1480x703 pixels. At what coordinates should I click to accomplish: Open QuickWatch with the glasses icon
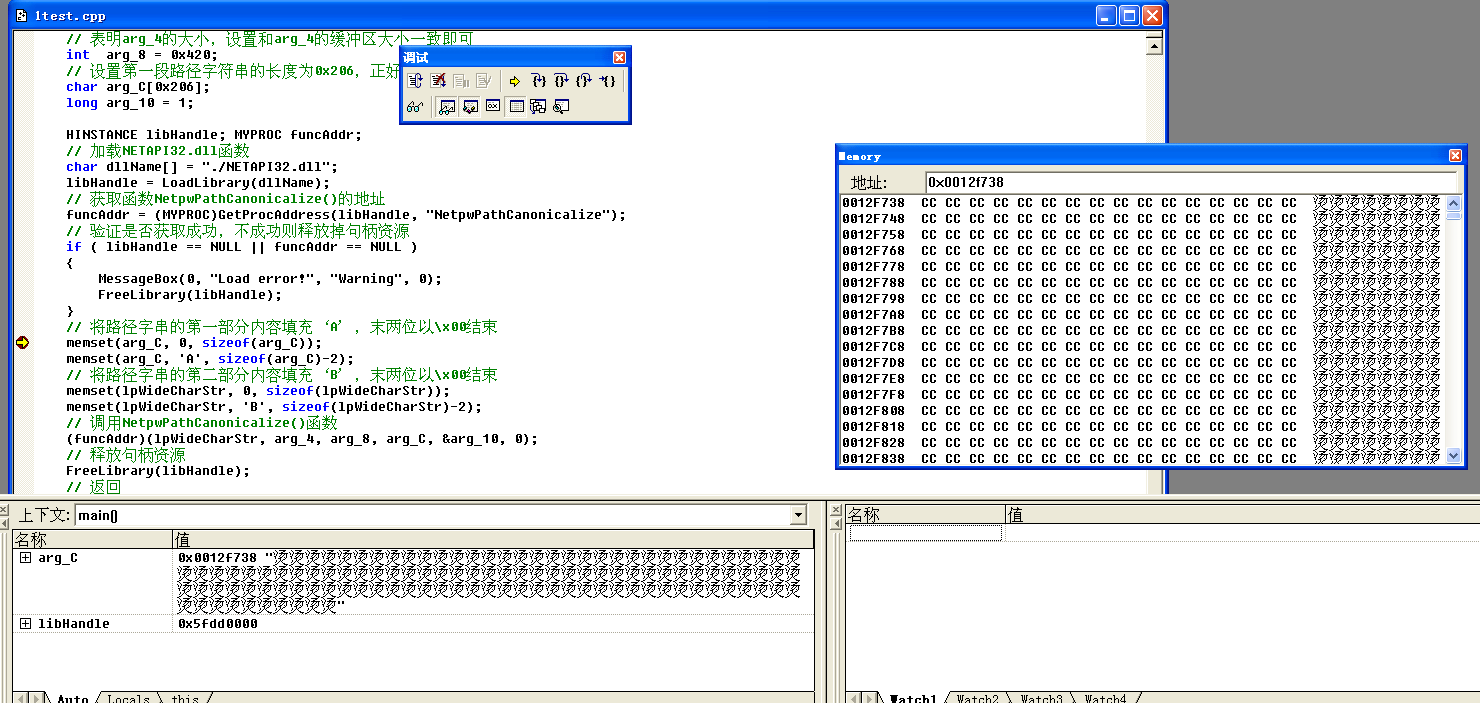coord(415,107)
